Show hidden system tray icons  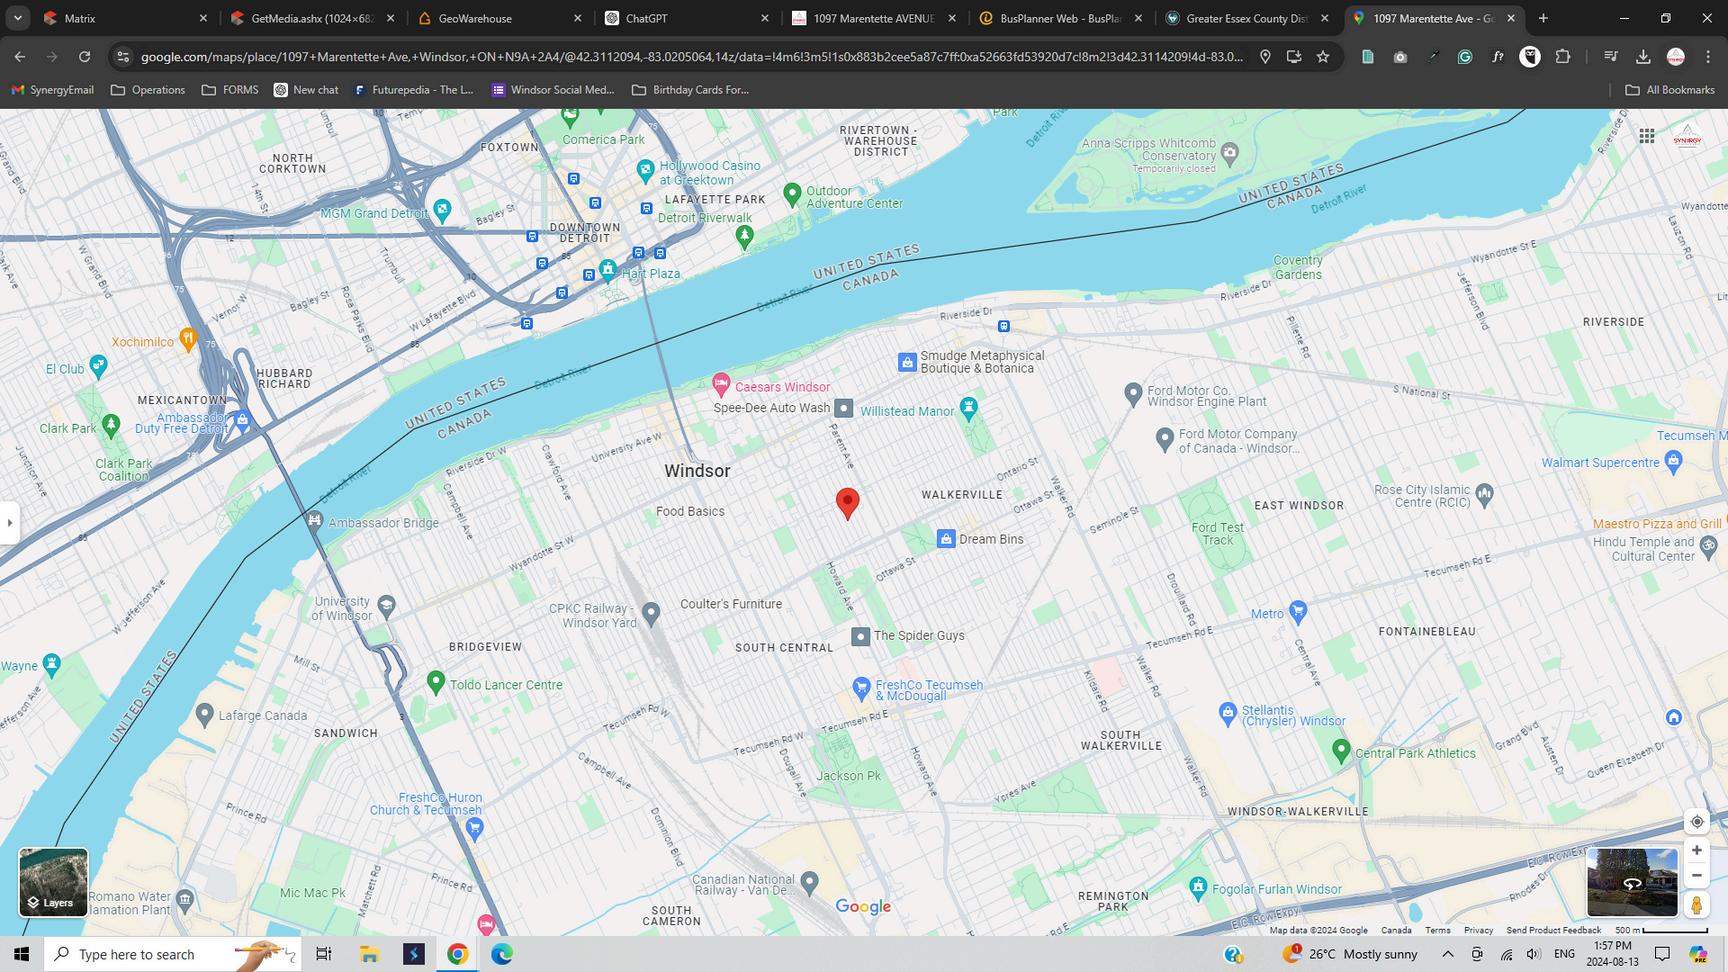[1447, 954]
